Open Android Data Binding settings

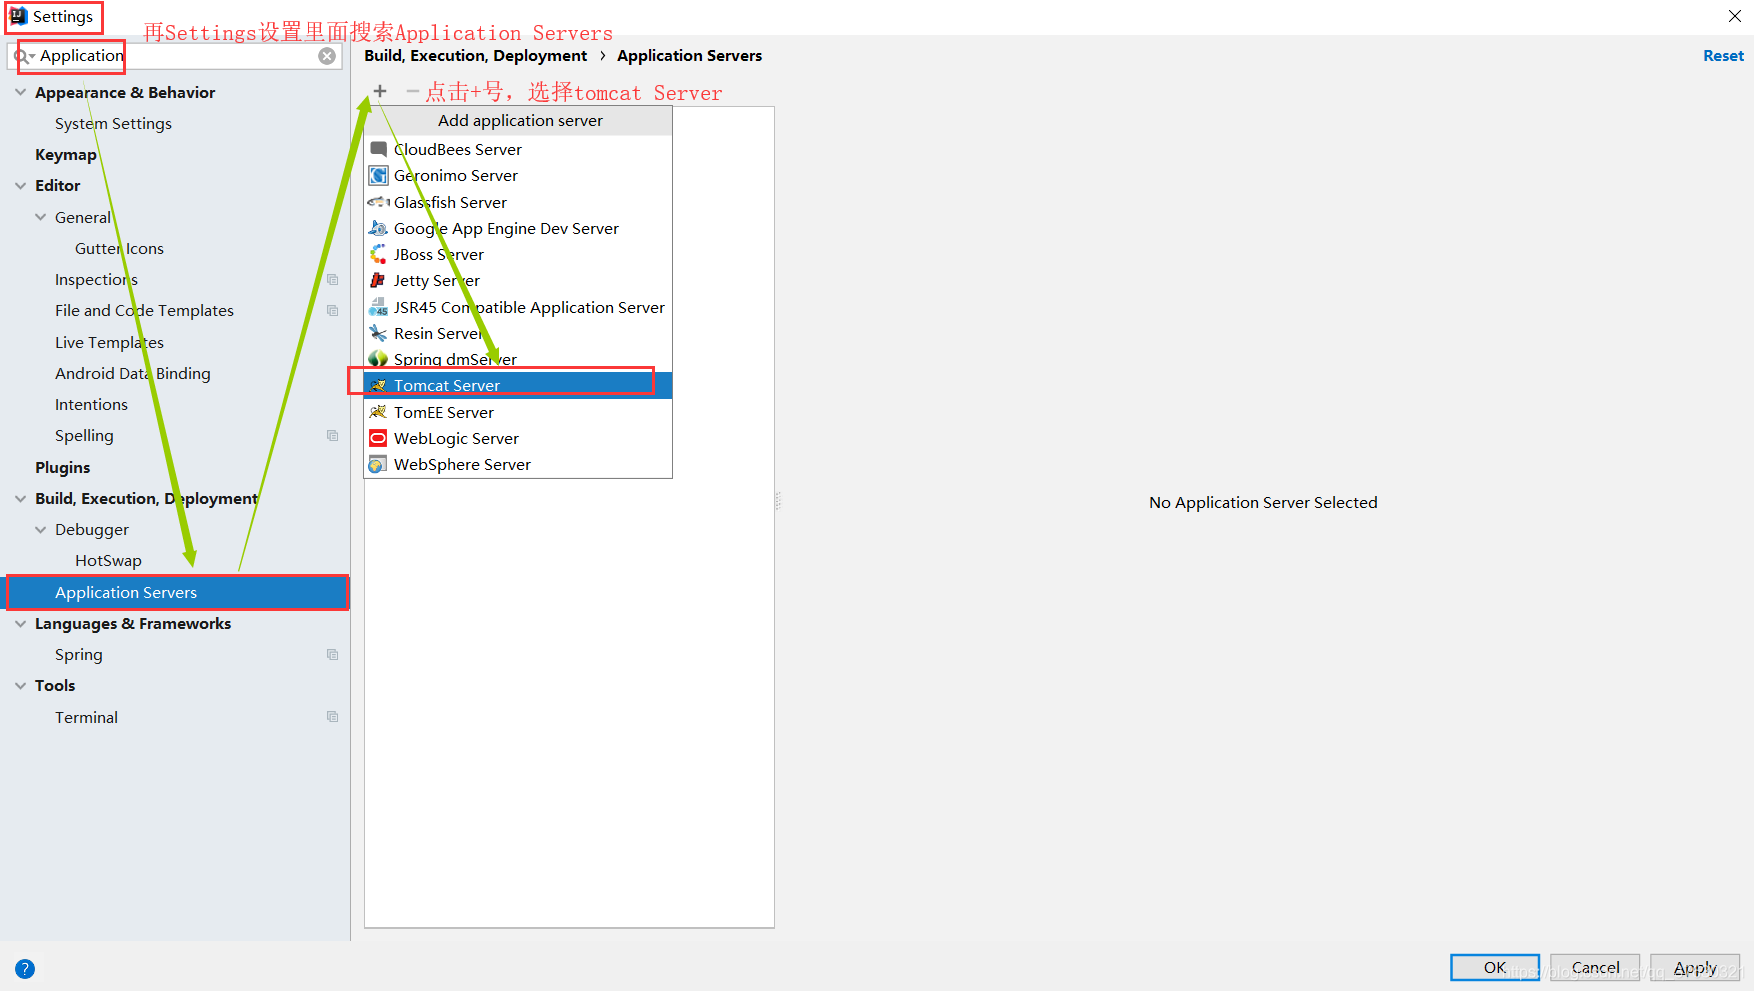133,373
